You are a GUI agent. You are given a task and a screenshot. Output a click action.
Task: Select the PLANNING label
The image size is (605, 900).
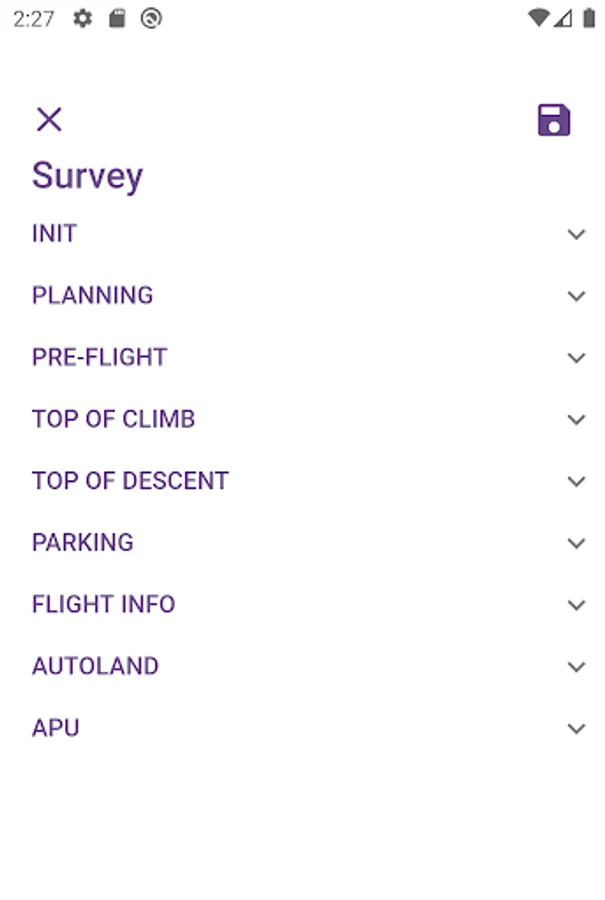point(92,296)
